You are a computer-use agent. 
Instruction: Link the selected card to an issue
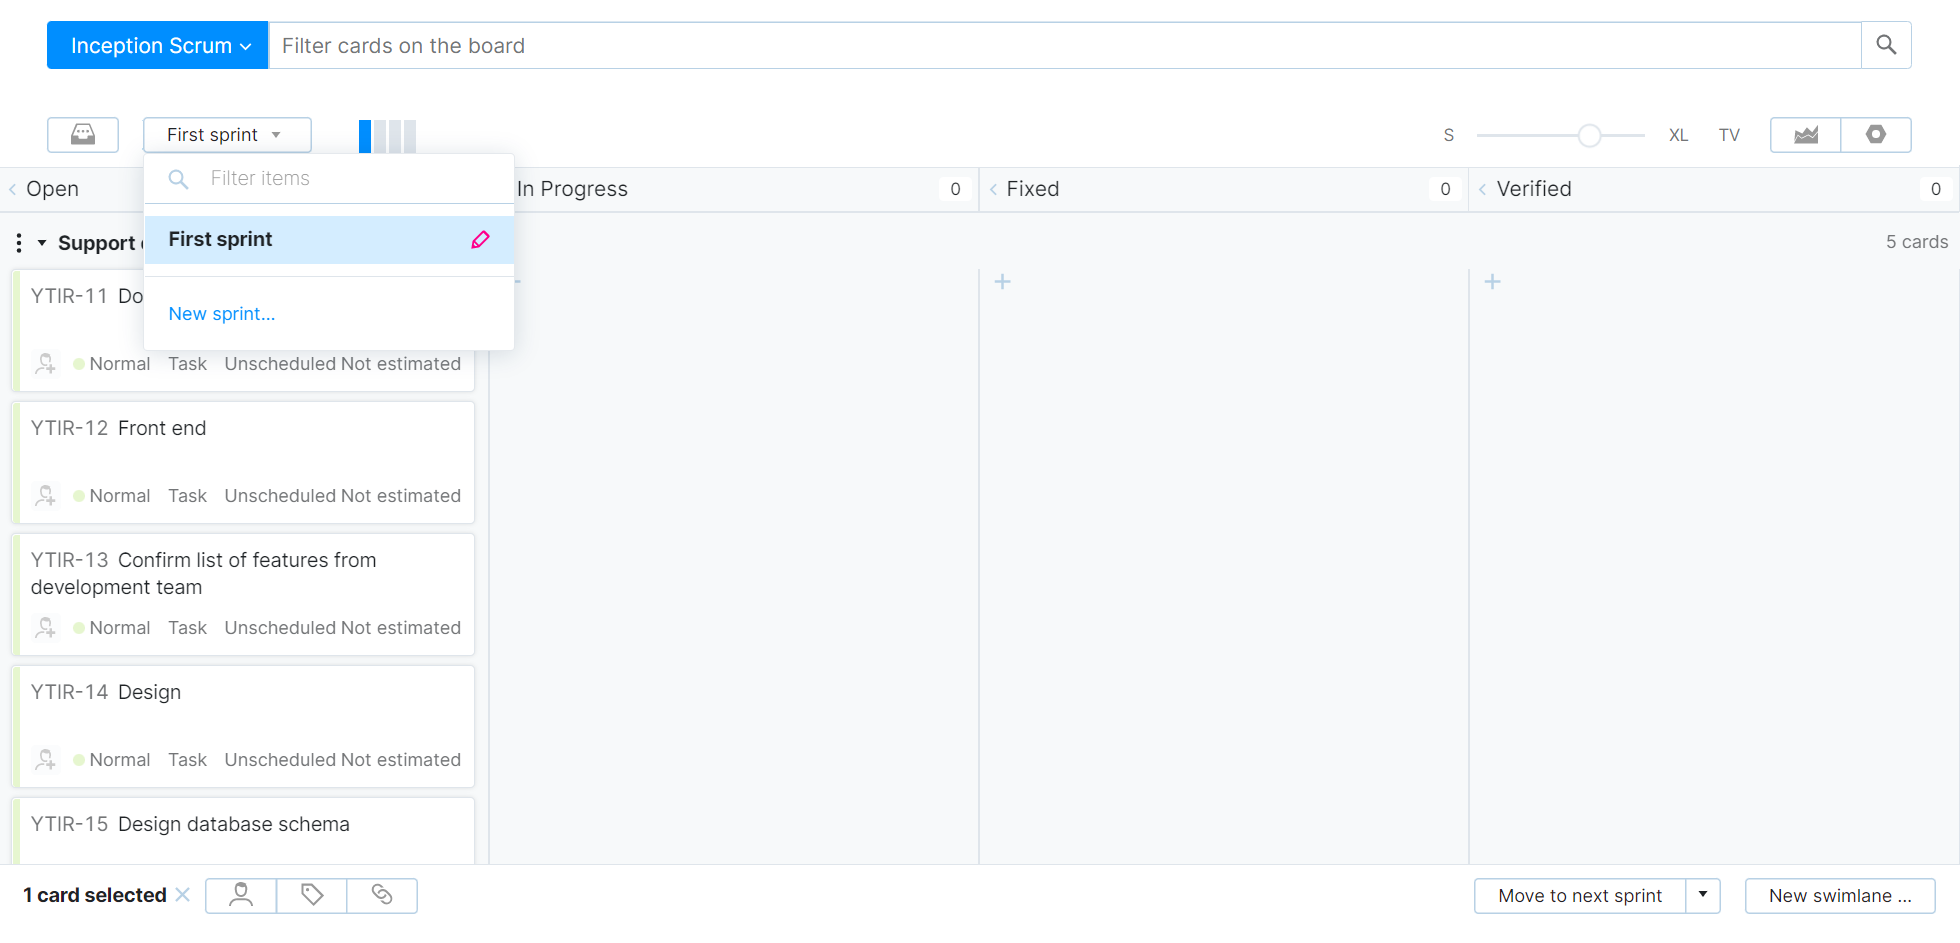click(x=382, y=895)
